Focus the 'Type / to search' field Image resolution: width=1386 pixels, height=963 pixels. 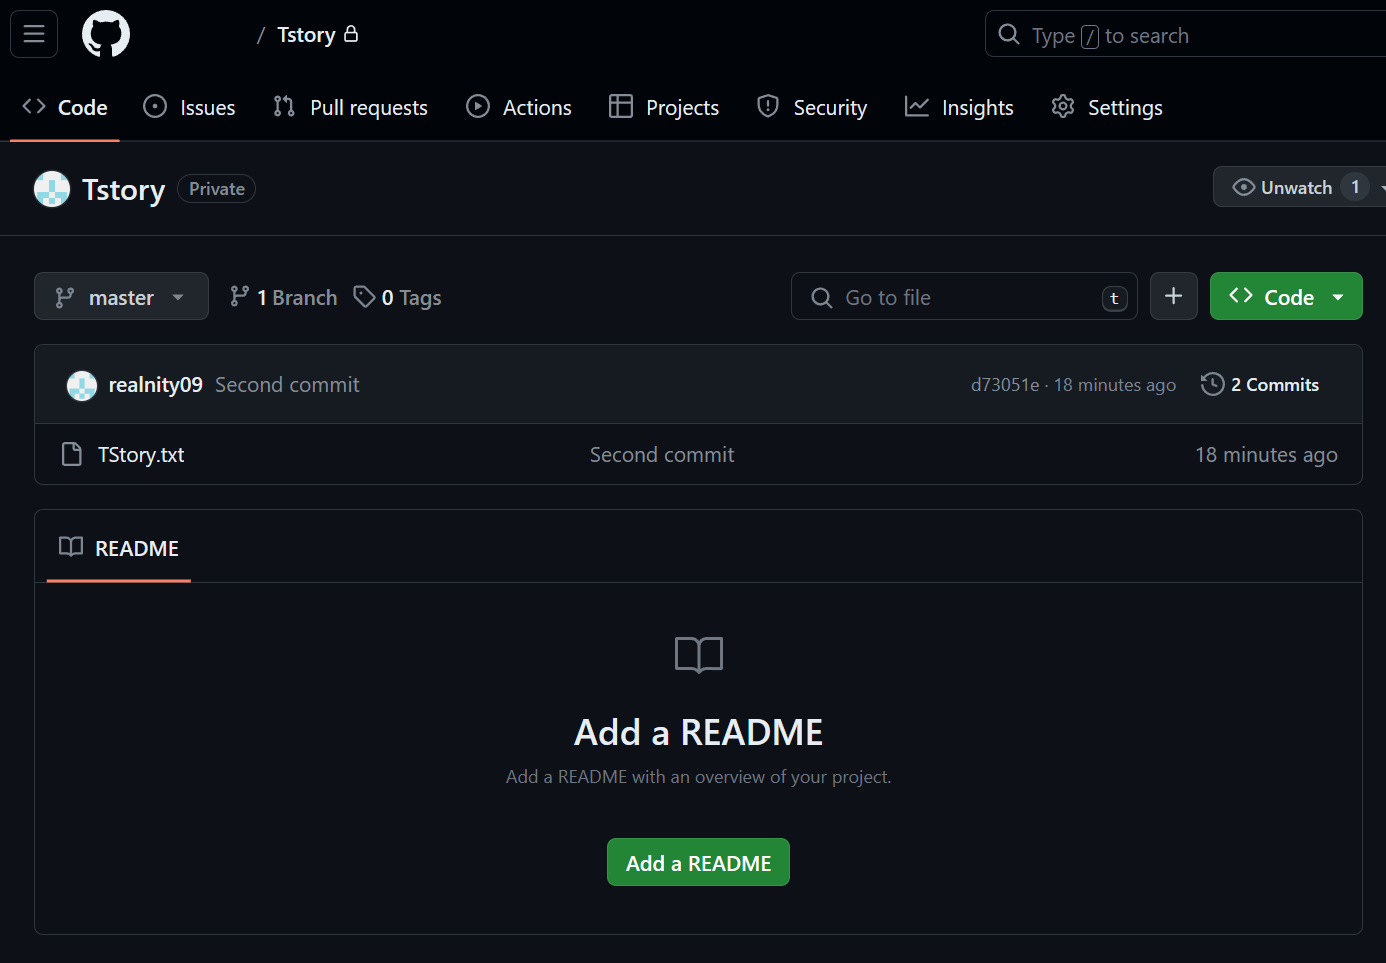pos(1185,35)
